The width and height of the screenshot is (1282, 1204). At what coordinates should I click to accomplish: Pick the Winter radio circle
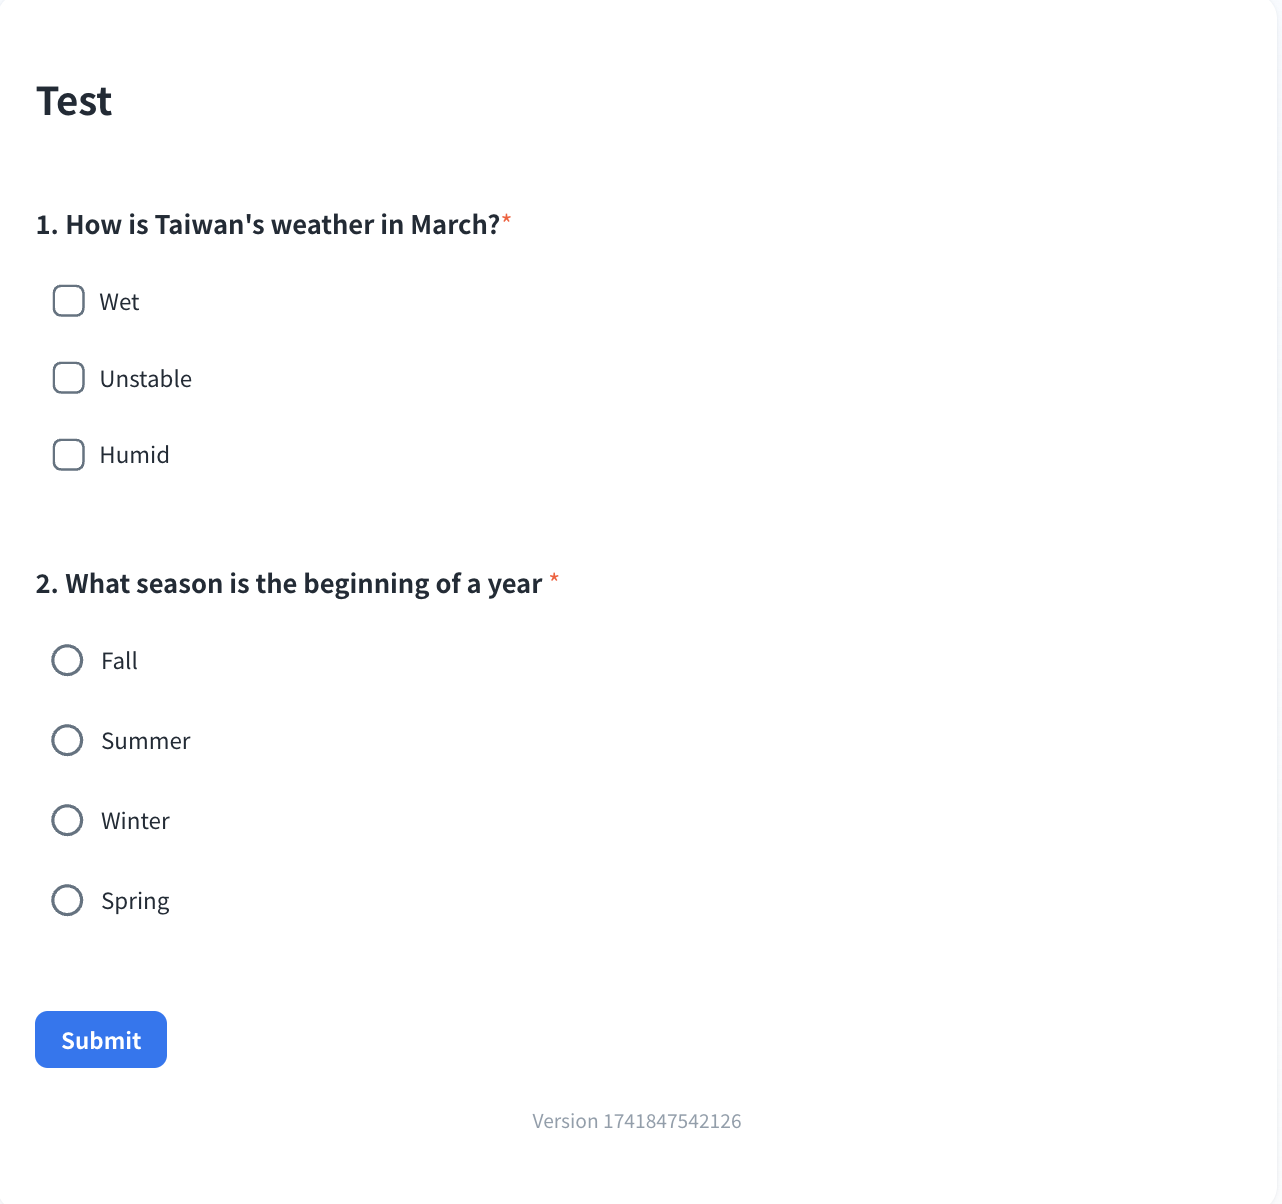[x=67, y=820]
